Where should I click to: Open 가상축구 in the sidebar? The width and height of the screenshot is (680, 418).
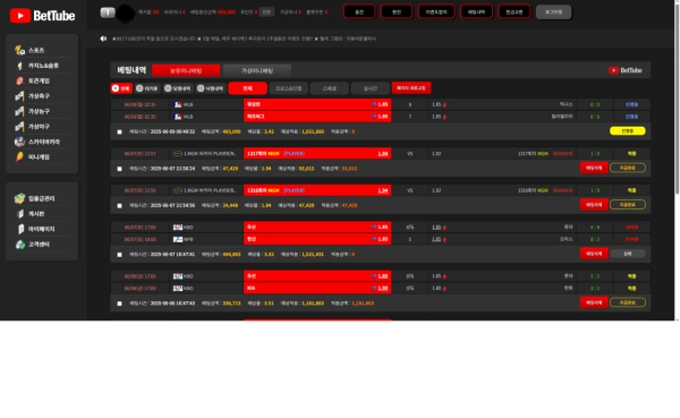38,96
